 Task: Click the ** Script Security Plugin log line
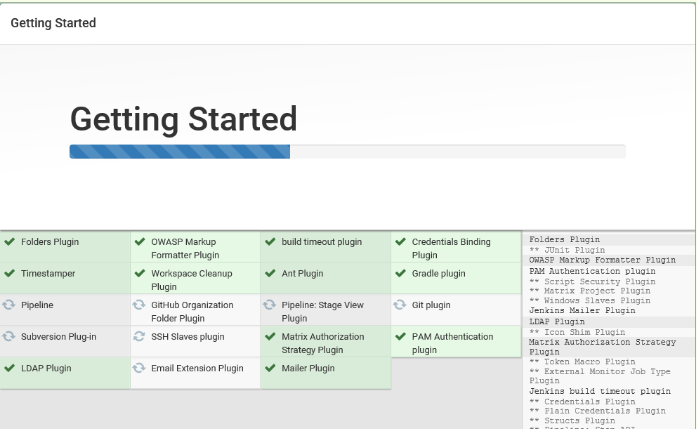coord(592,281)
